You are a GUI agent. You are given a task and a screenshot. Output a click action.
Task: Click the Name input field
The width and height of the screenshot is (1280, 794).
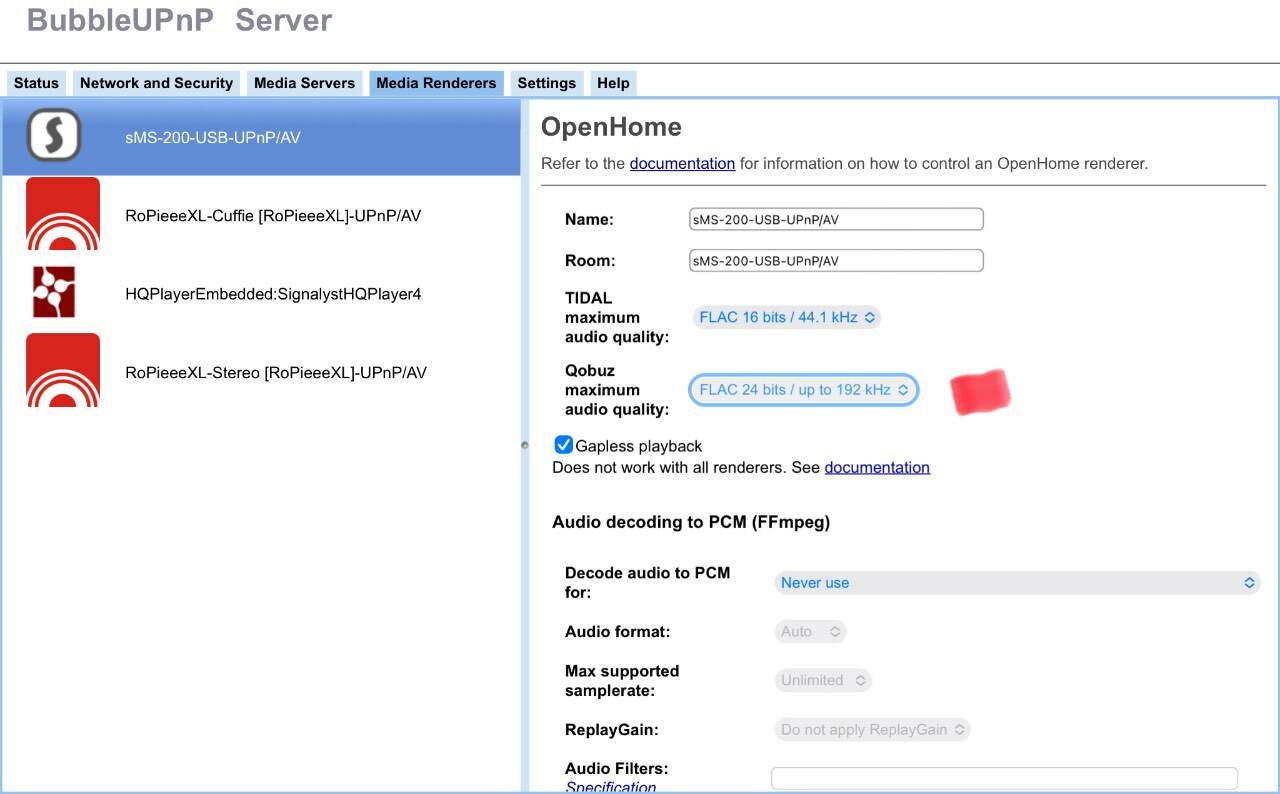tap(836, 219)
